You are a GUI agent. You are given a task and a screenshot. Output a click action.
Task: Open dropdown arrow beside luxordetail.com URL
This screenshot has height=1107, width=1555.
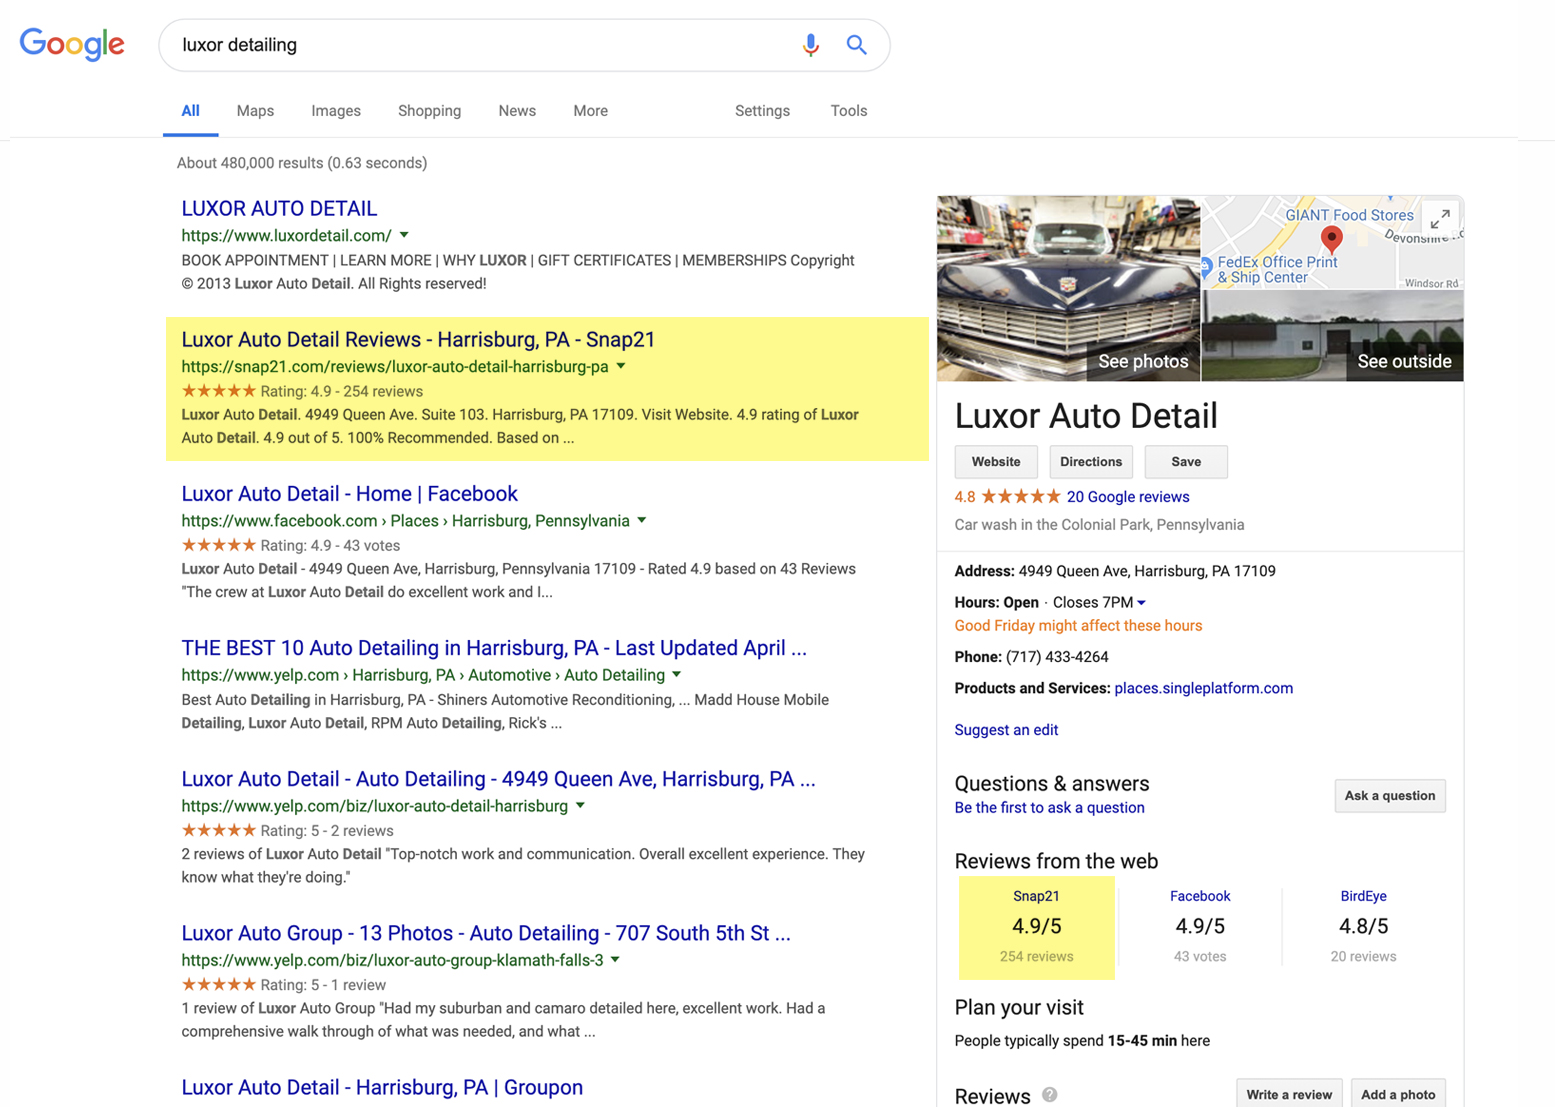coord(404,235)
